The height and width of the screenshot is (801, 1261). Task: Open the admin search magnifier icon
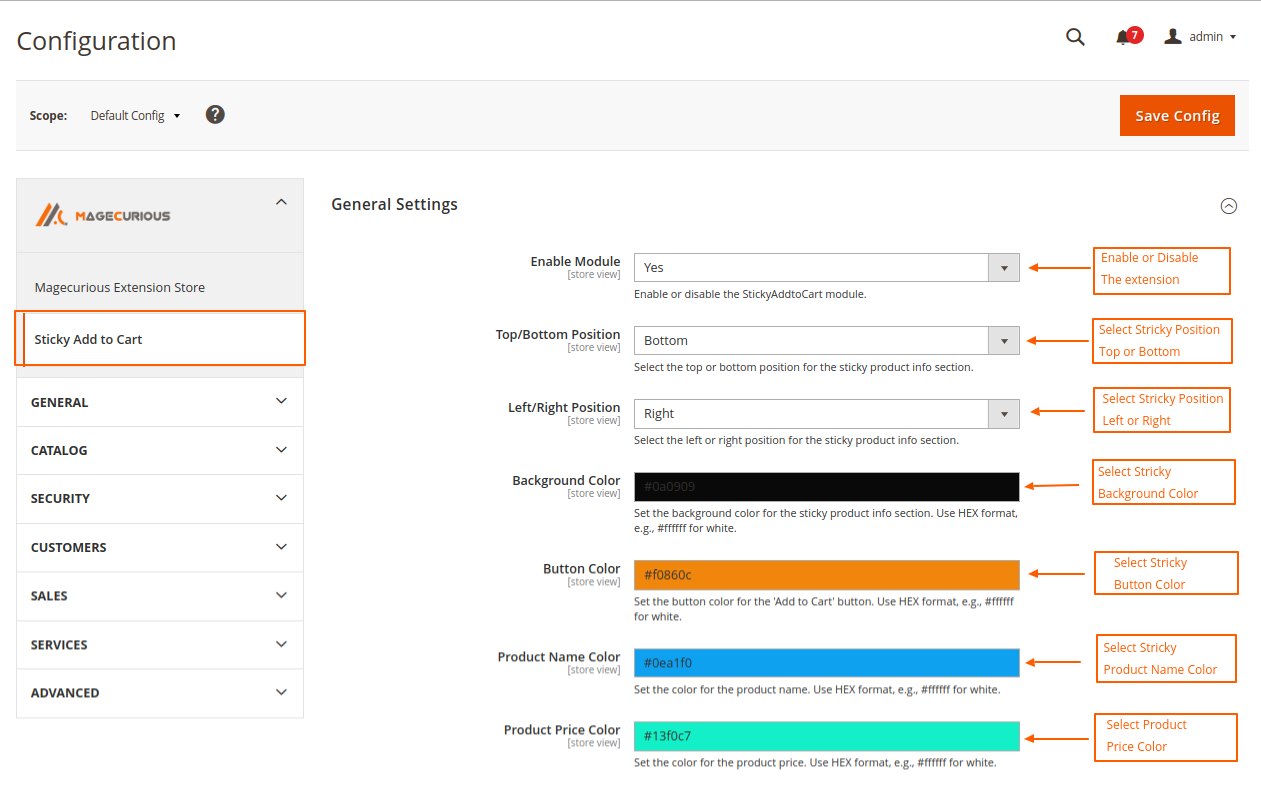1075,36
